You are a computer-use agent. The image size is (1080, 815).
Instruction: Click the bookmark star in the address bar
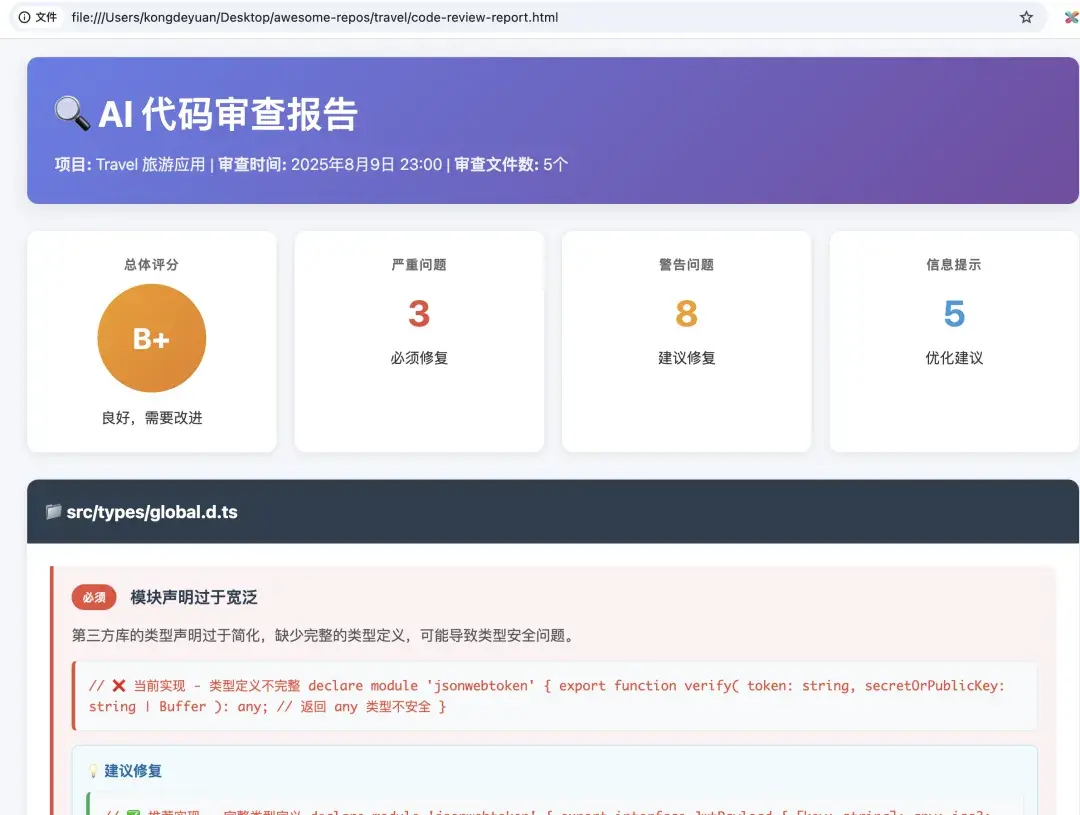click(x=1027, y=17)
